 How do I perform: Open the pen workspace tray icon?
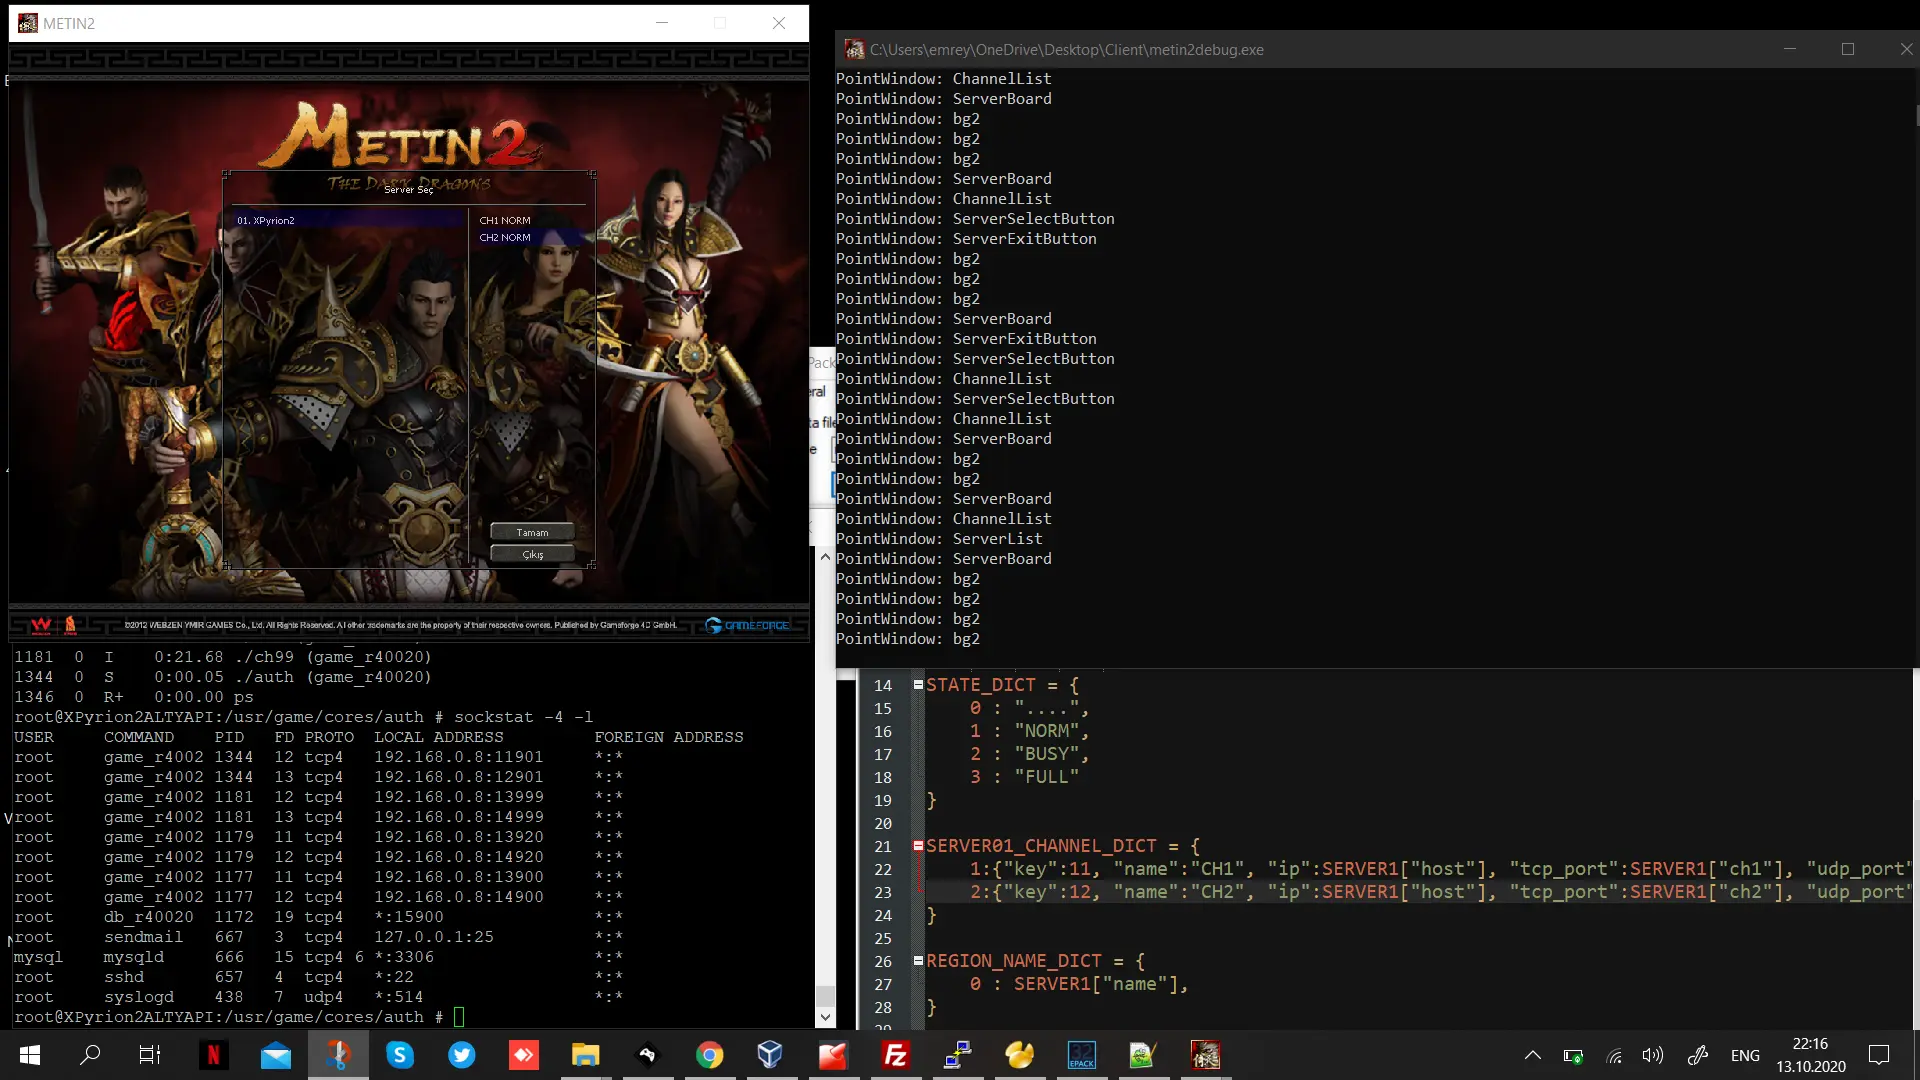(x=1698, y=1055)
